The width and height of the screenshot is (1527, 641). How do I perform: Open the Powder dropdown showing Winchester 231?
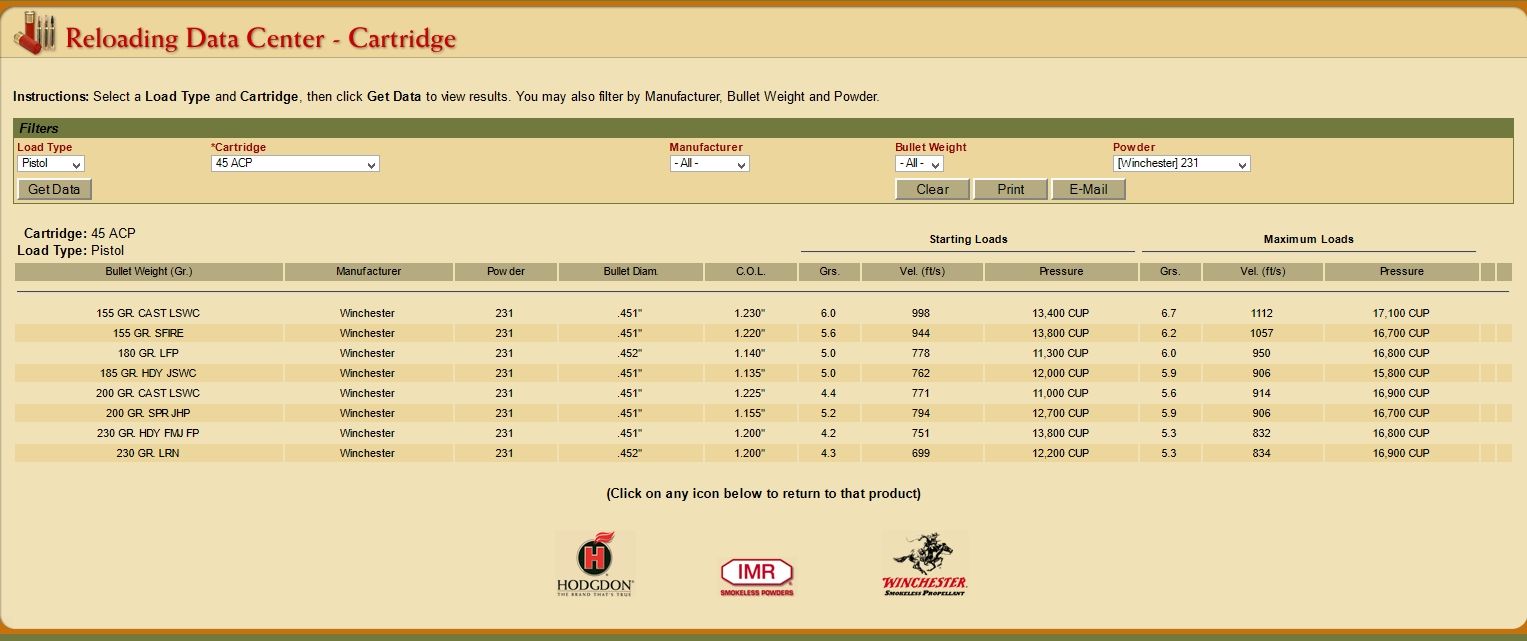(x=1181, y=164)
